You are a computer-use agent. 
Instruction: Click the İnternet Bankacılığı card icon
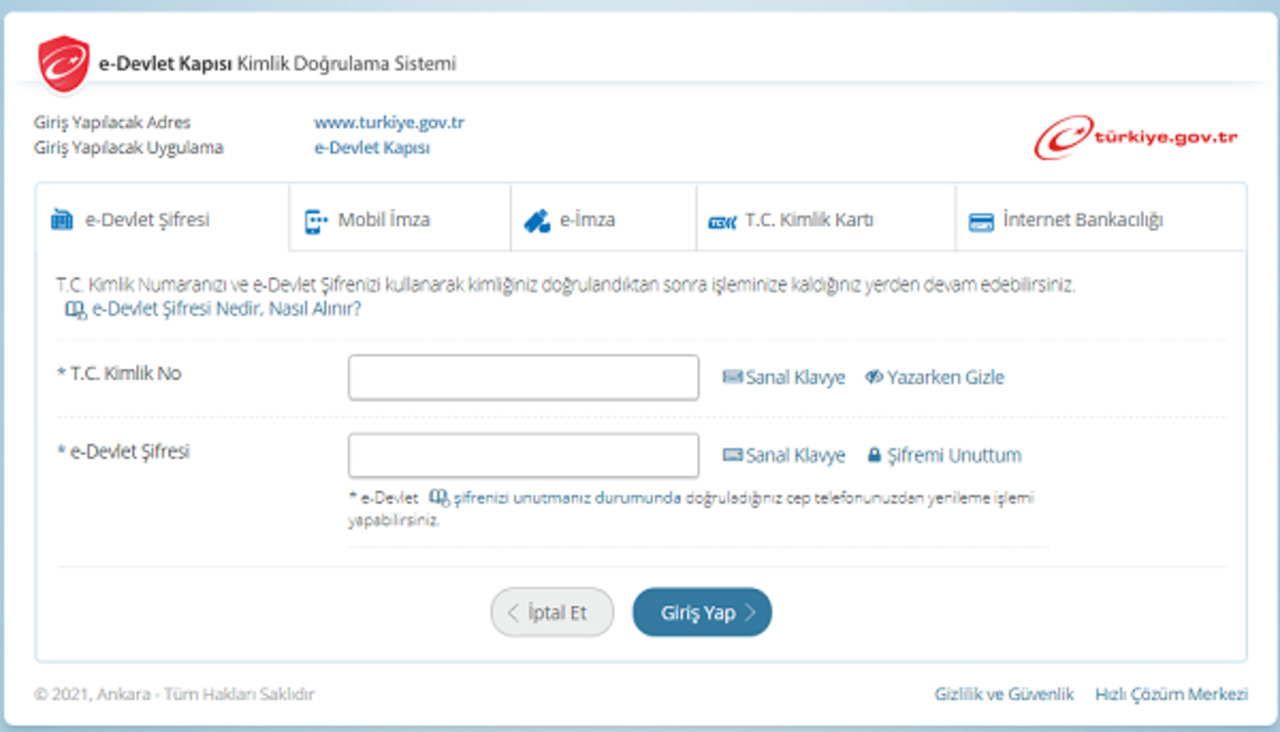981,222
